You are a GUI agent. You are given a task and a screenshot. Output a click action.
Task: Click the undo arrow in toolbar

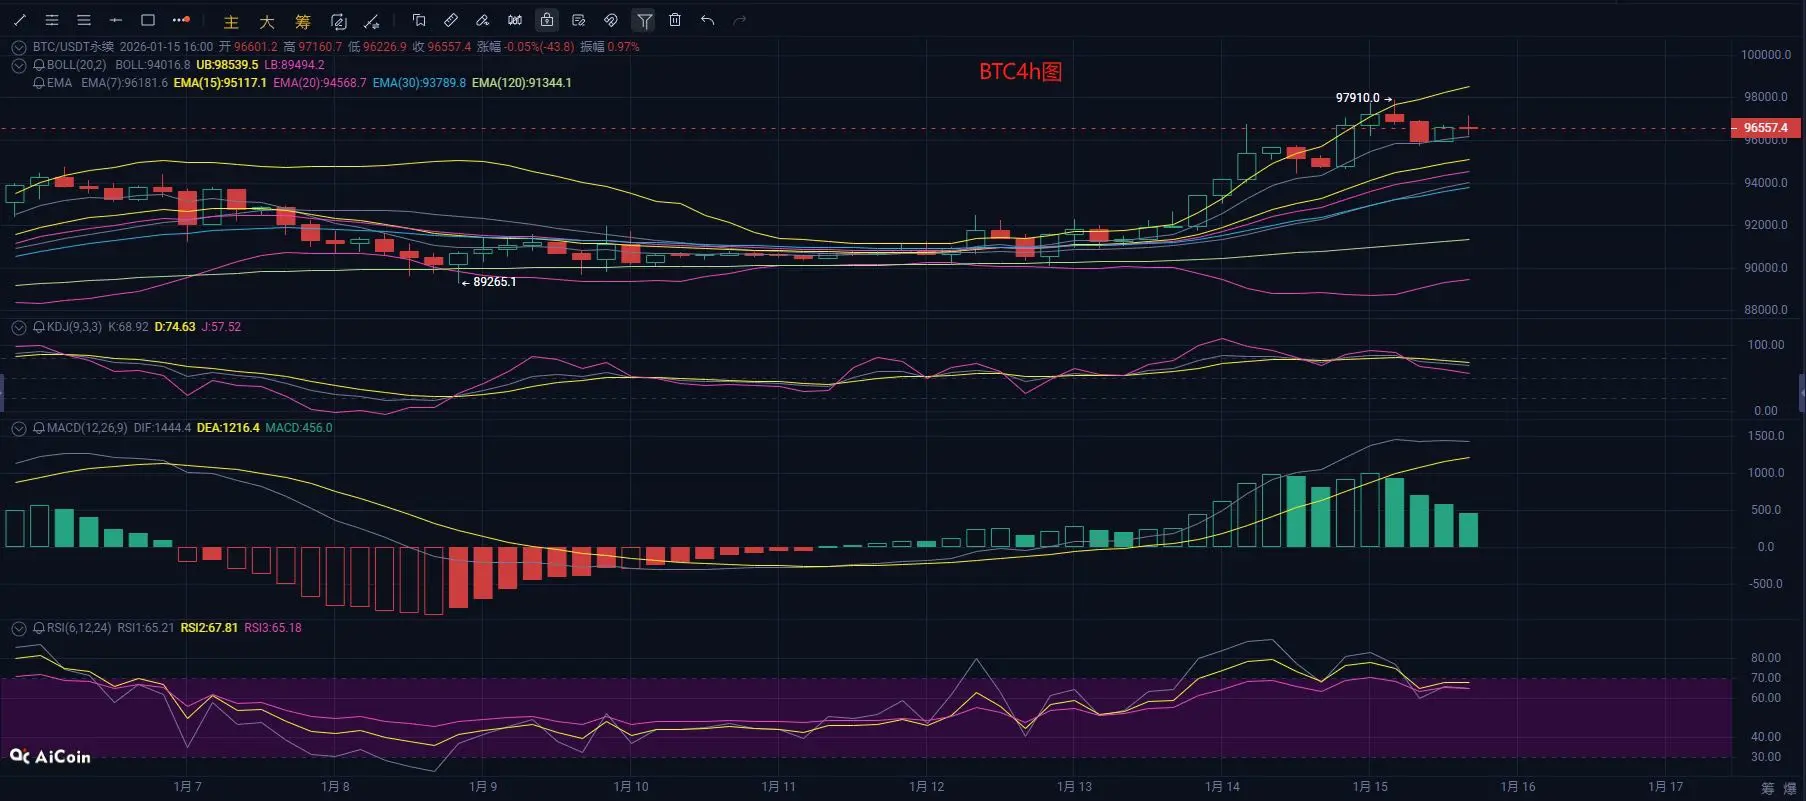tap(707, 20)
